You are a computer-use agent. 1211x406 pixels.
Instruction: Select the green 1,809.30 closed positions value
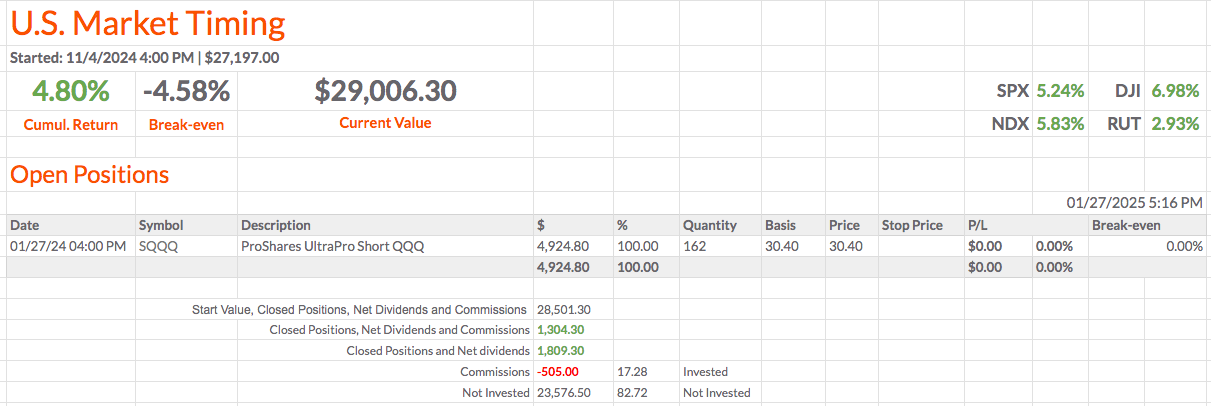point(560,351)
